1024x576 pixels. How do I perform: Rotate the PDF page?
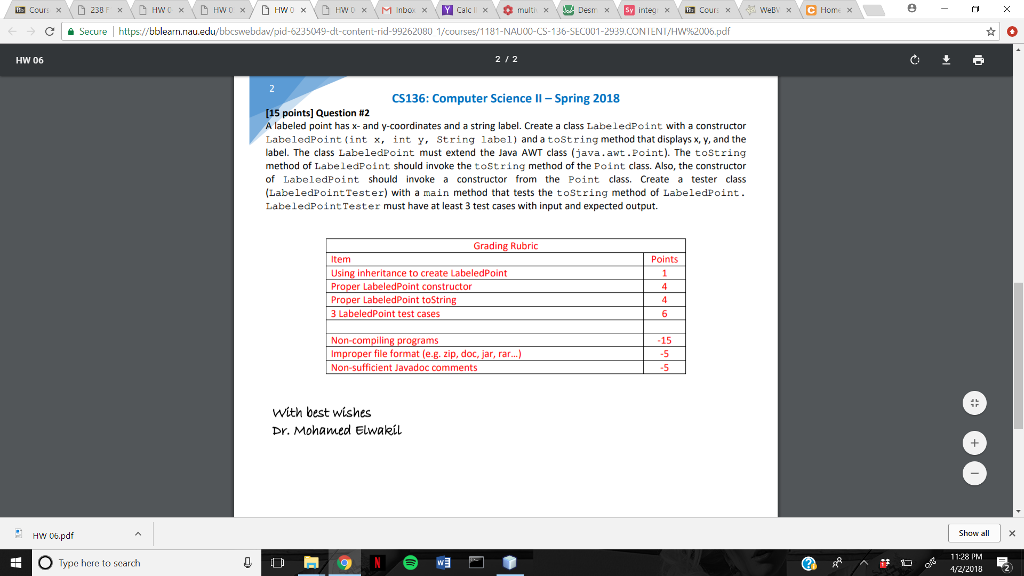click(x=913, y=60)
